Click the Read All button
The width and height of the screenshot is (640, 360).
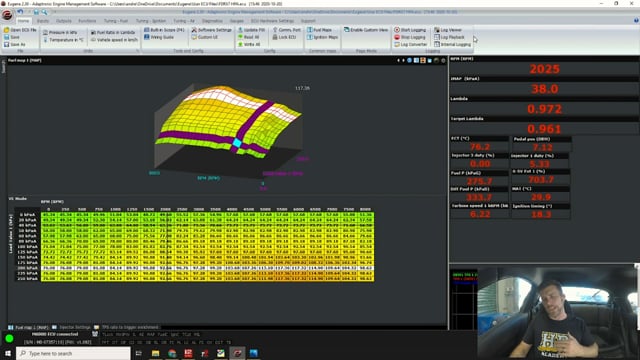[x=249, y=37]
